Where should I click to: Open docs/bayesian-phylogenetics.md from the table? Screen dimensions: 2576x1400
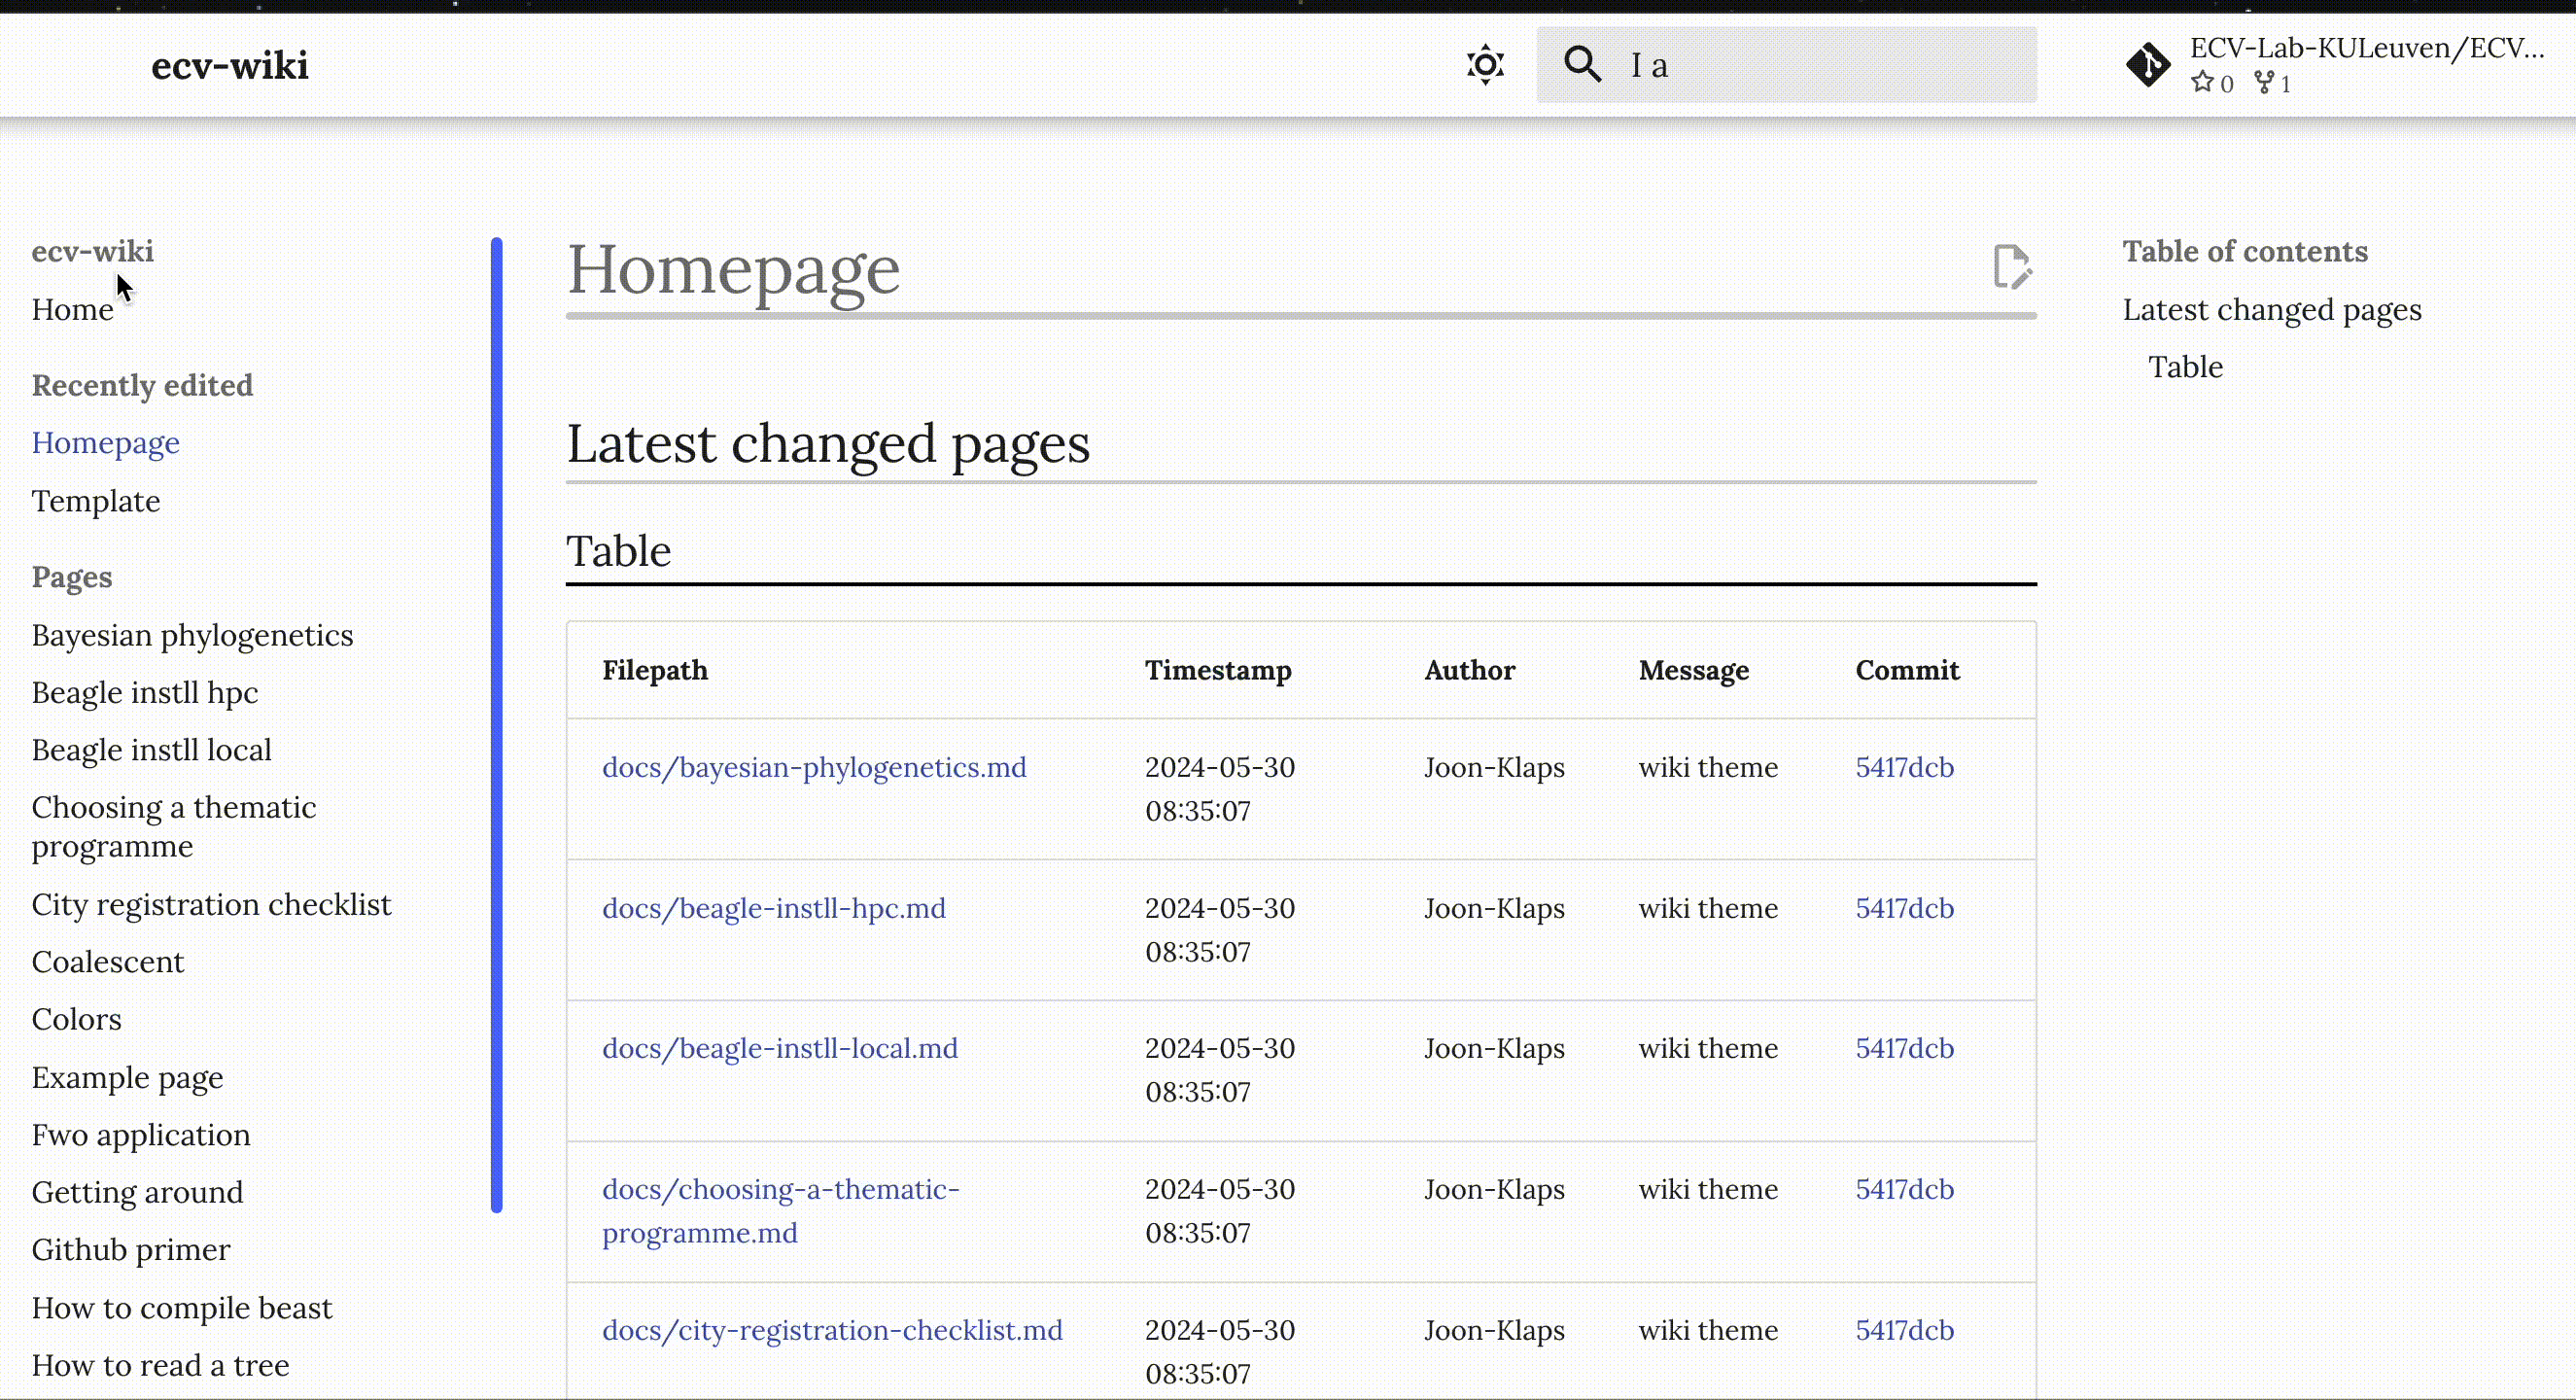814,767
